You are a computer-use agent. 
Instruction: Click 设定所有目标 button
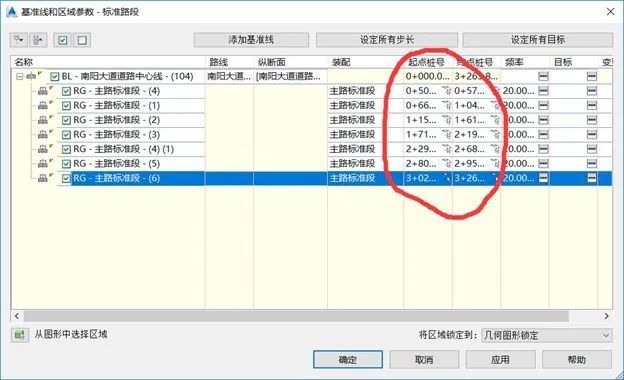pos(538,40)
